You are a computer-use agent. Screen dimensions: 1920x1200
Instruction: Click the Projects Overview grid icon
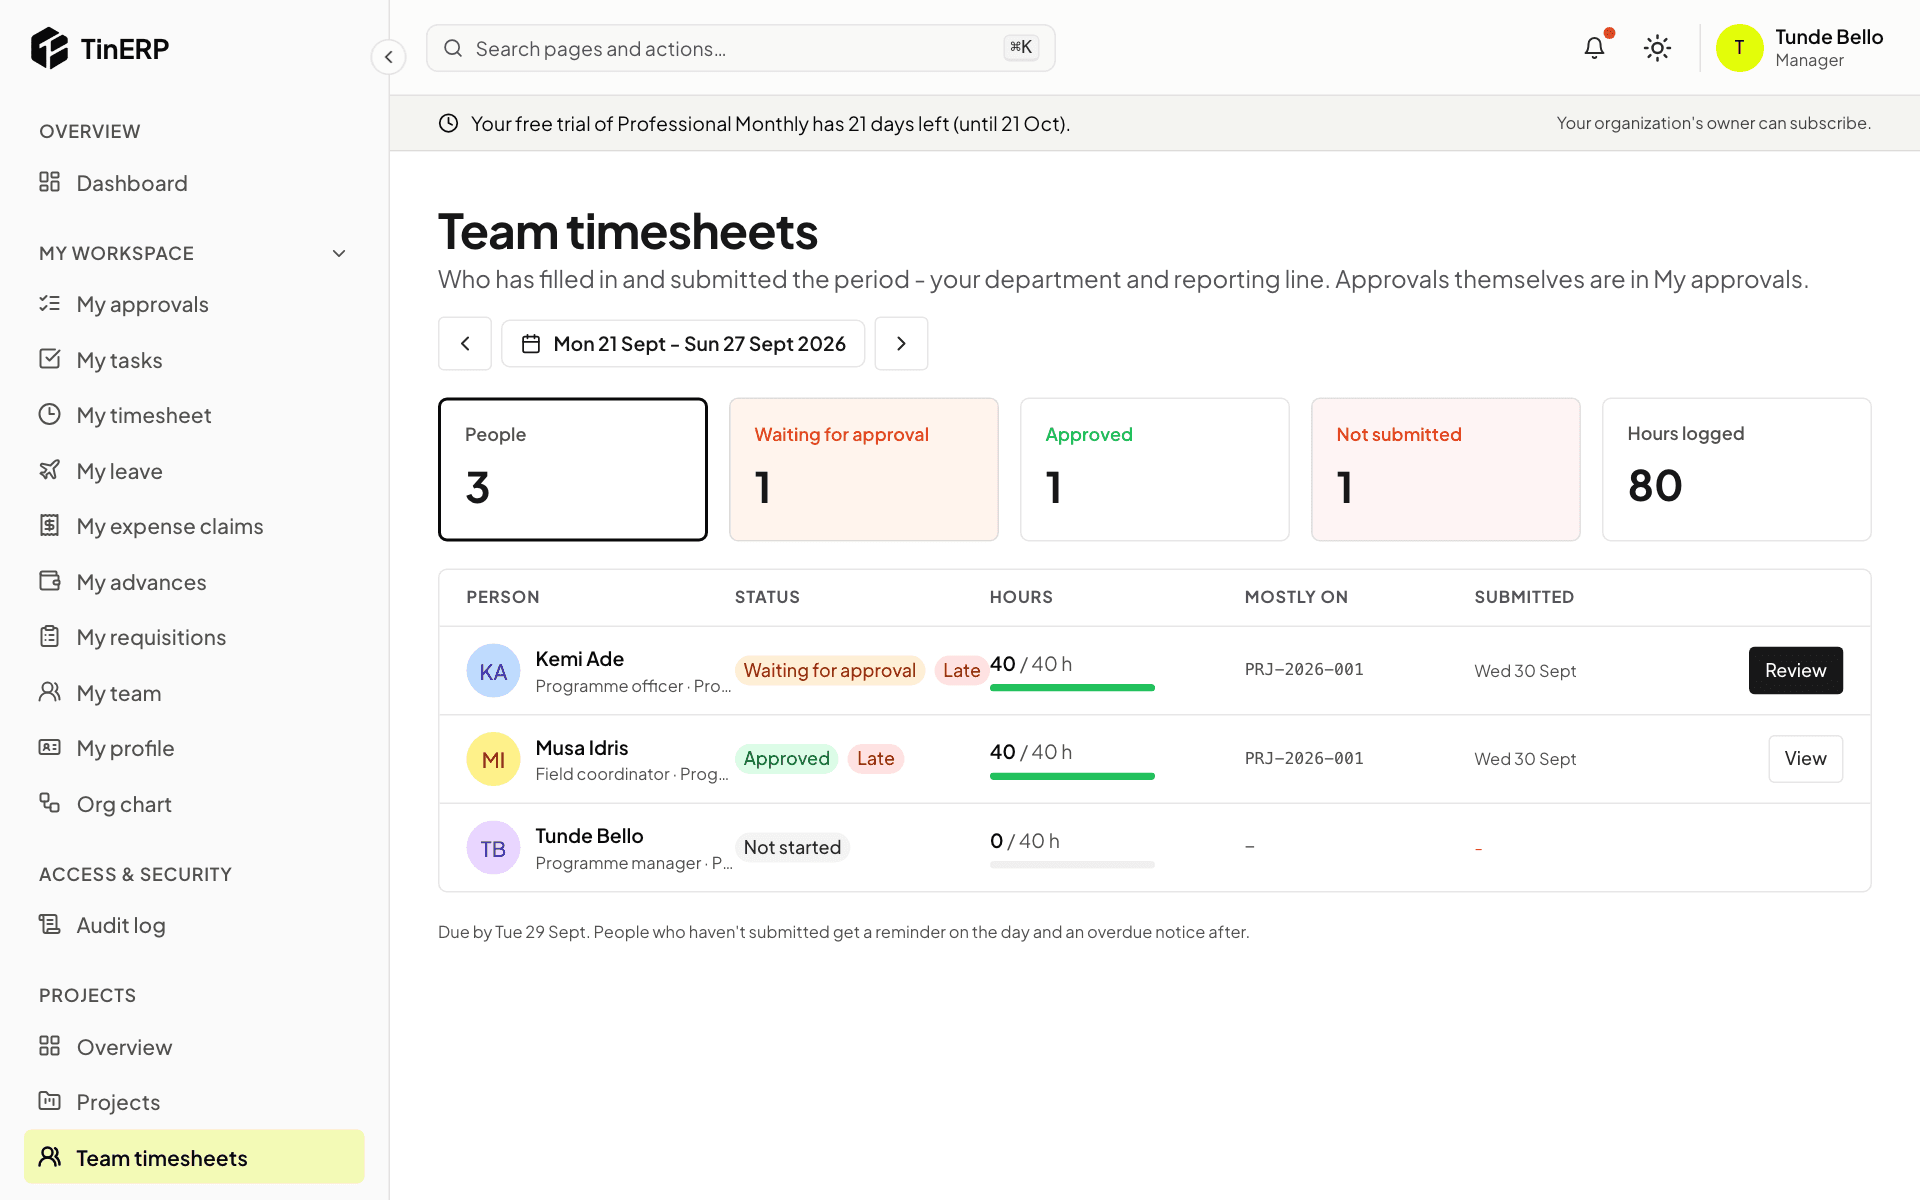(x=49, y=1046)
